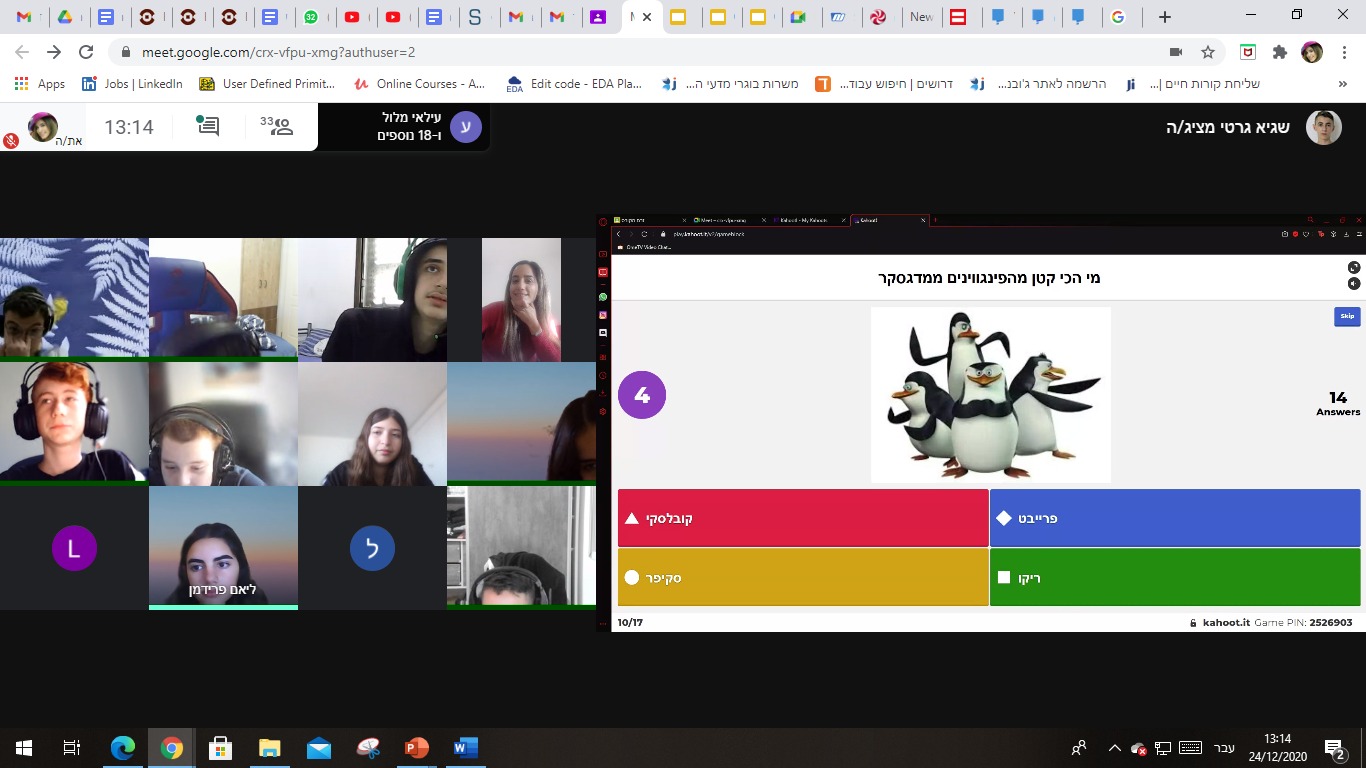
Task: Open the User Defined Primit... bookmark
Action: 268,84
